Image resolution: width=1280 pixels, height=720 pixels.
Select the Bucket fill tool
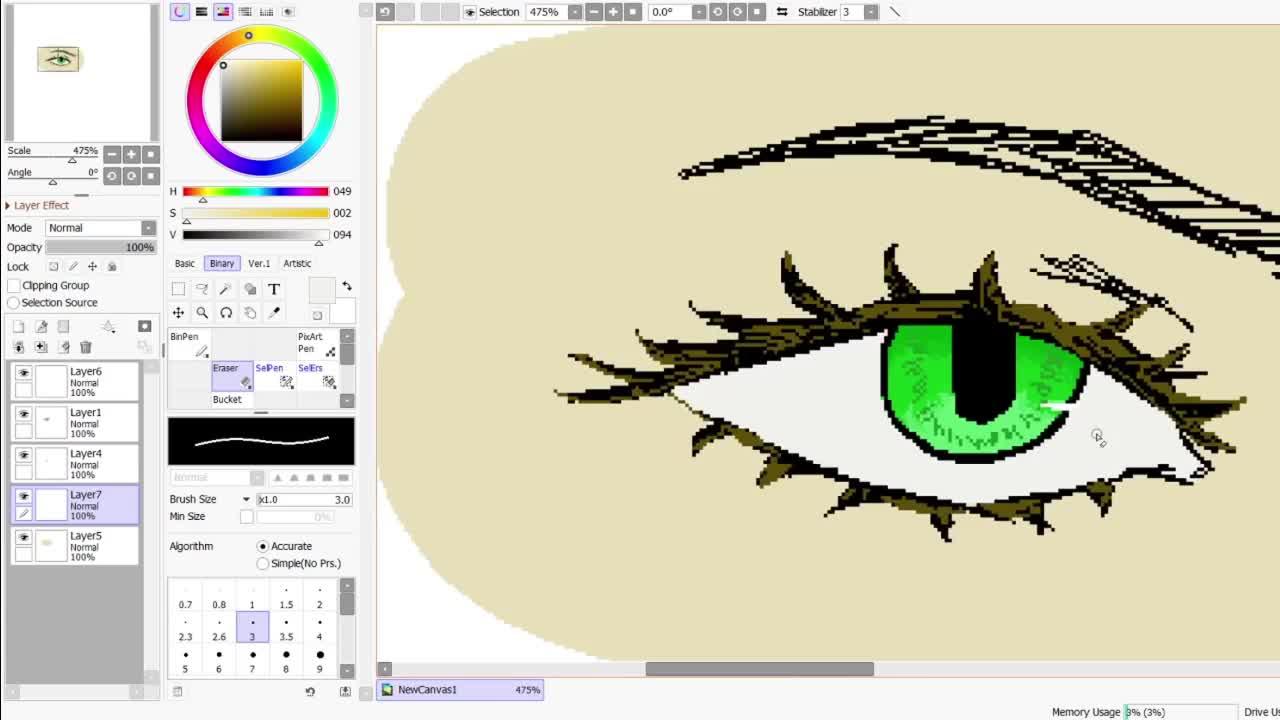click(228, 400)
